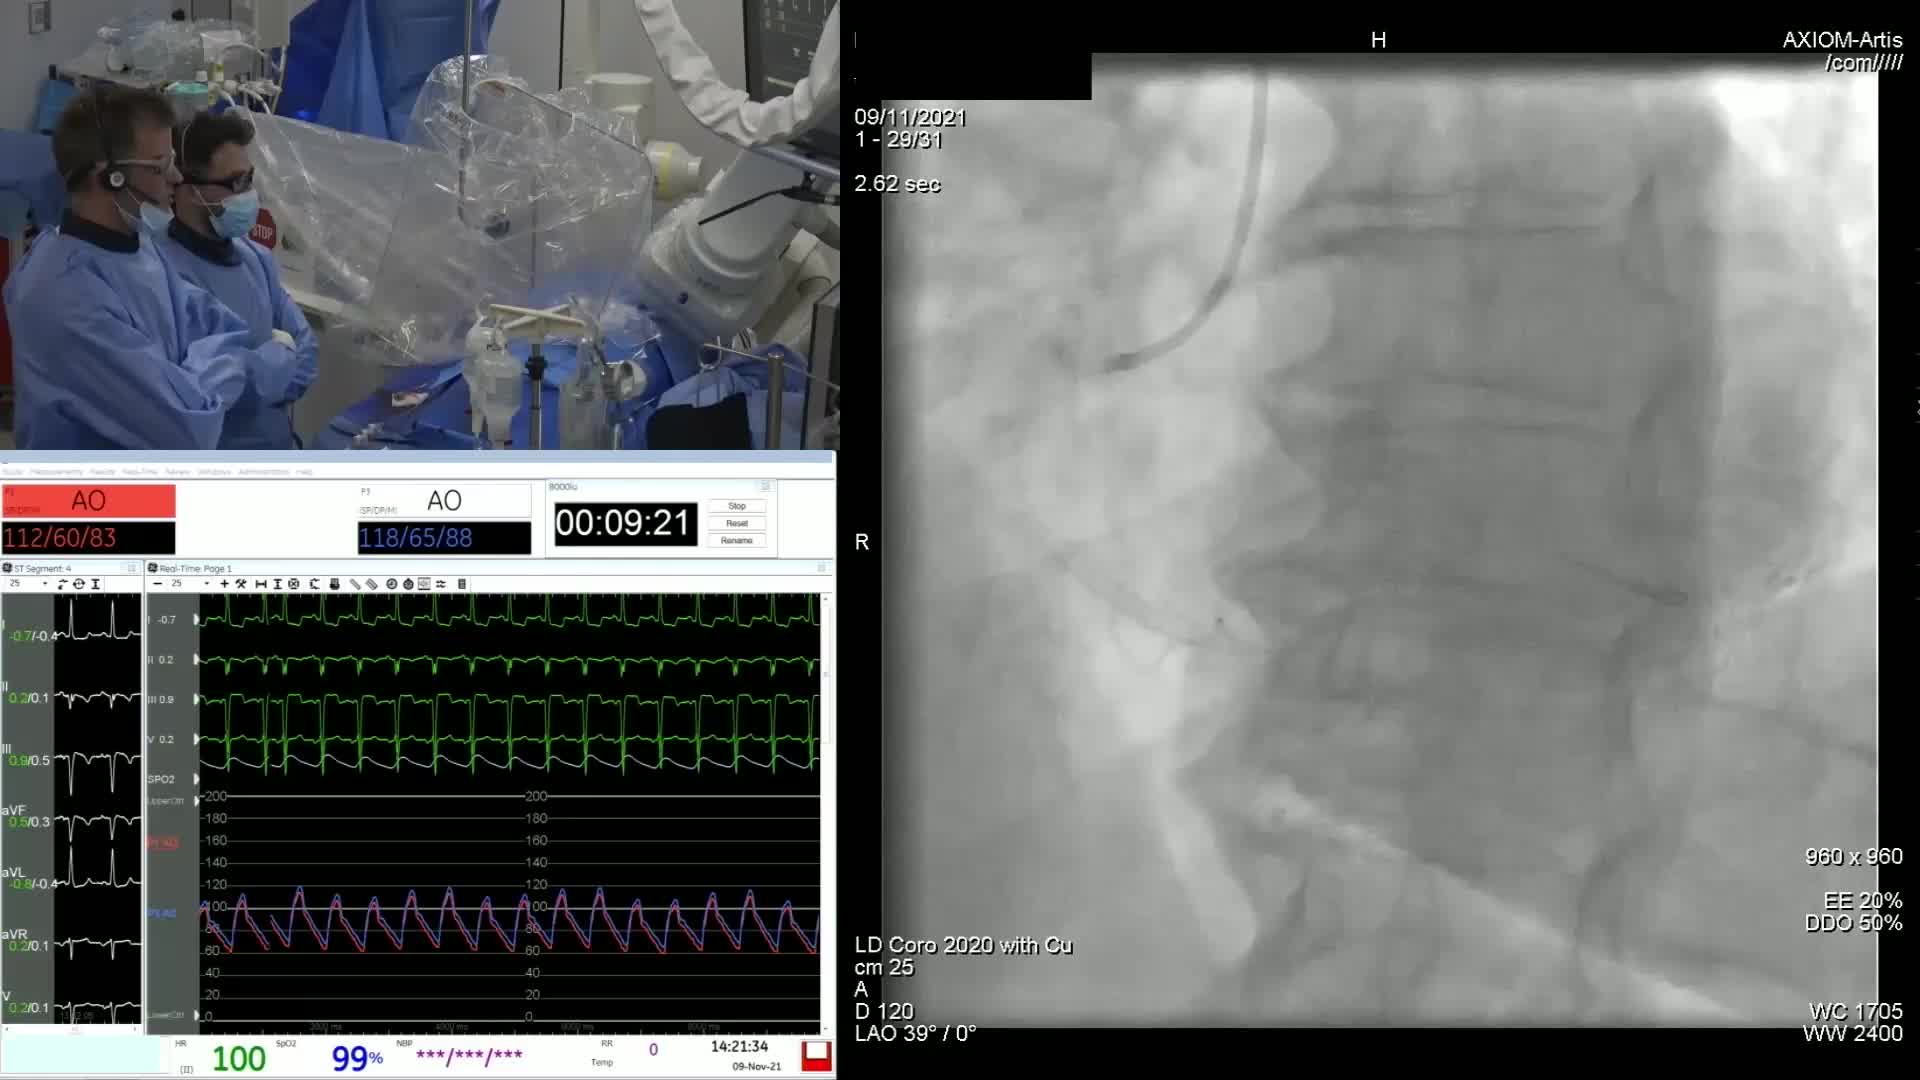Click the Rename timer button
Image resolution: width=1920 pixels, height=1080 pixels.
[736, 541]
